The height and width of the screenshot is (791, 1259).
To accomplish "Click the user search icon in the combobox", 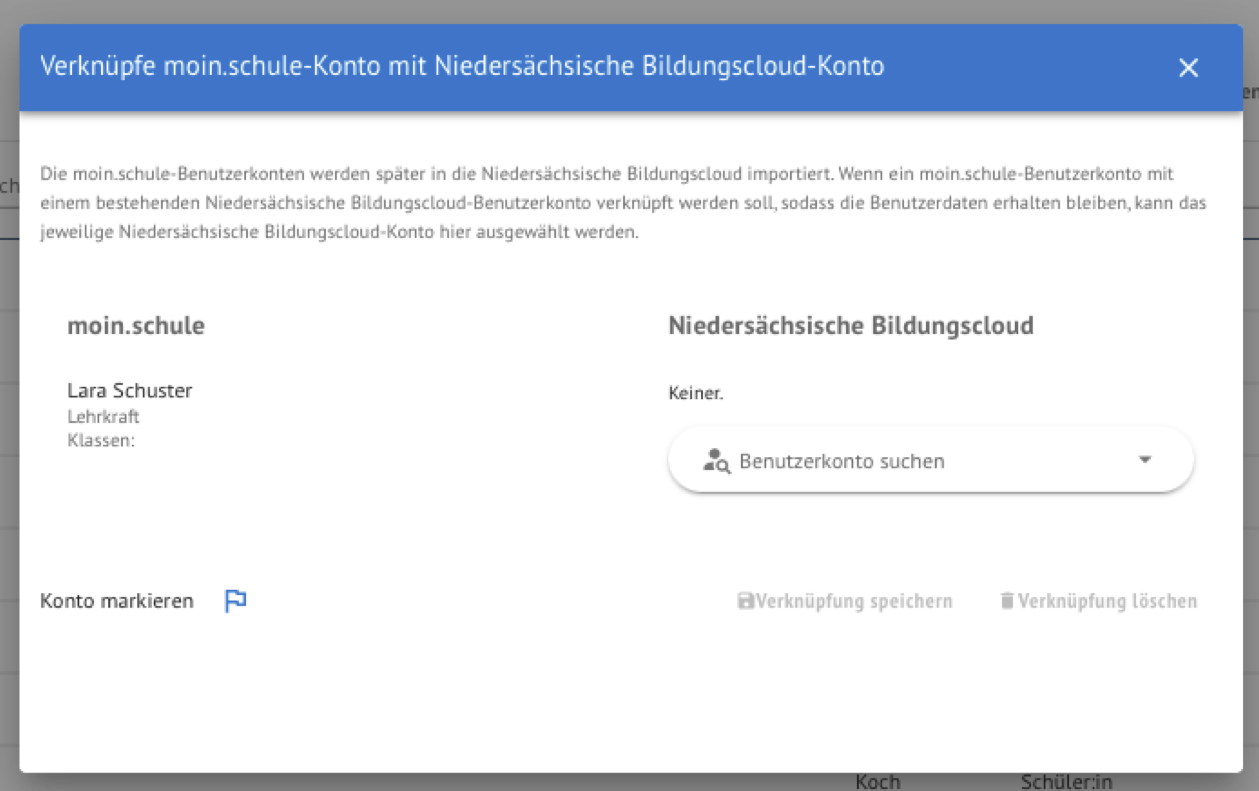I will [x=716, y=461].
